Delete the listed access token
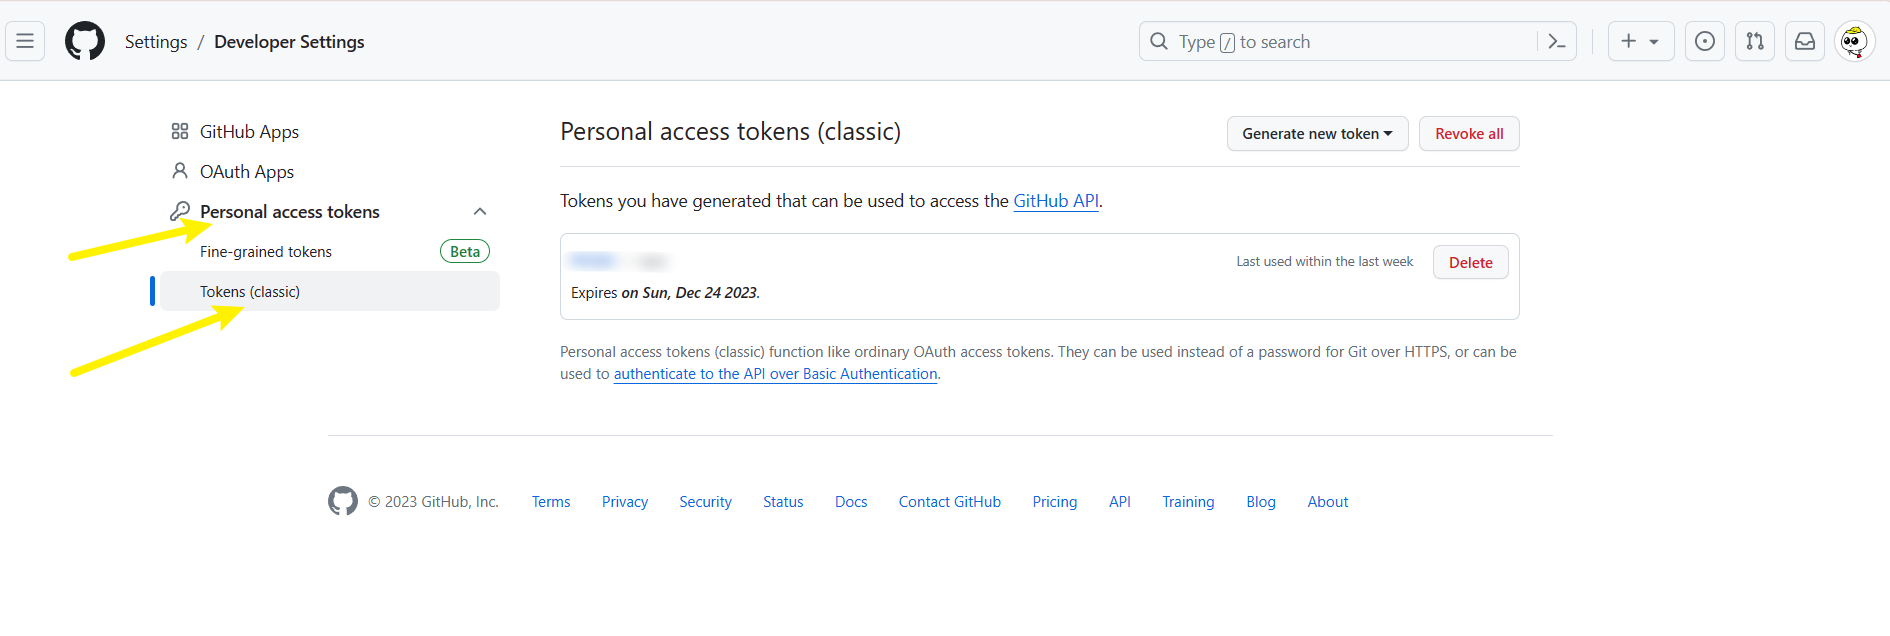The height and width of the screenshot is (636, 1890). (1470, 262)
